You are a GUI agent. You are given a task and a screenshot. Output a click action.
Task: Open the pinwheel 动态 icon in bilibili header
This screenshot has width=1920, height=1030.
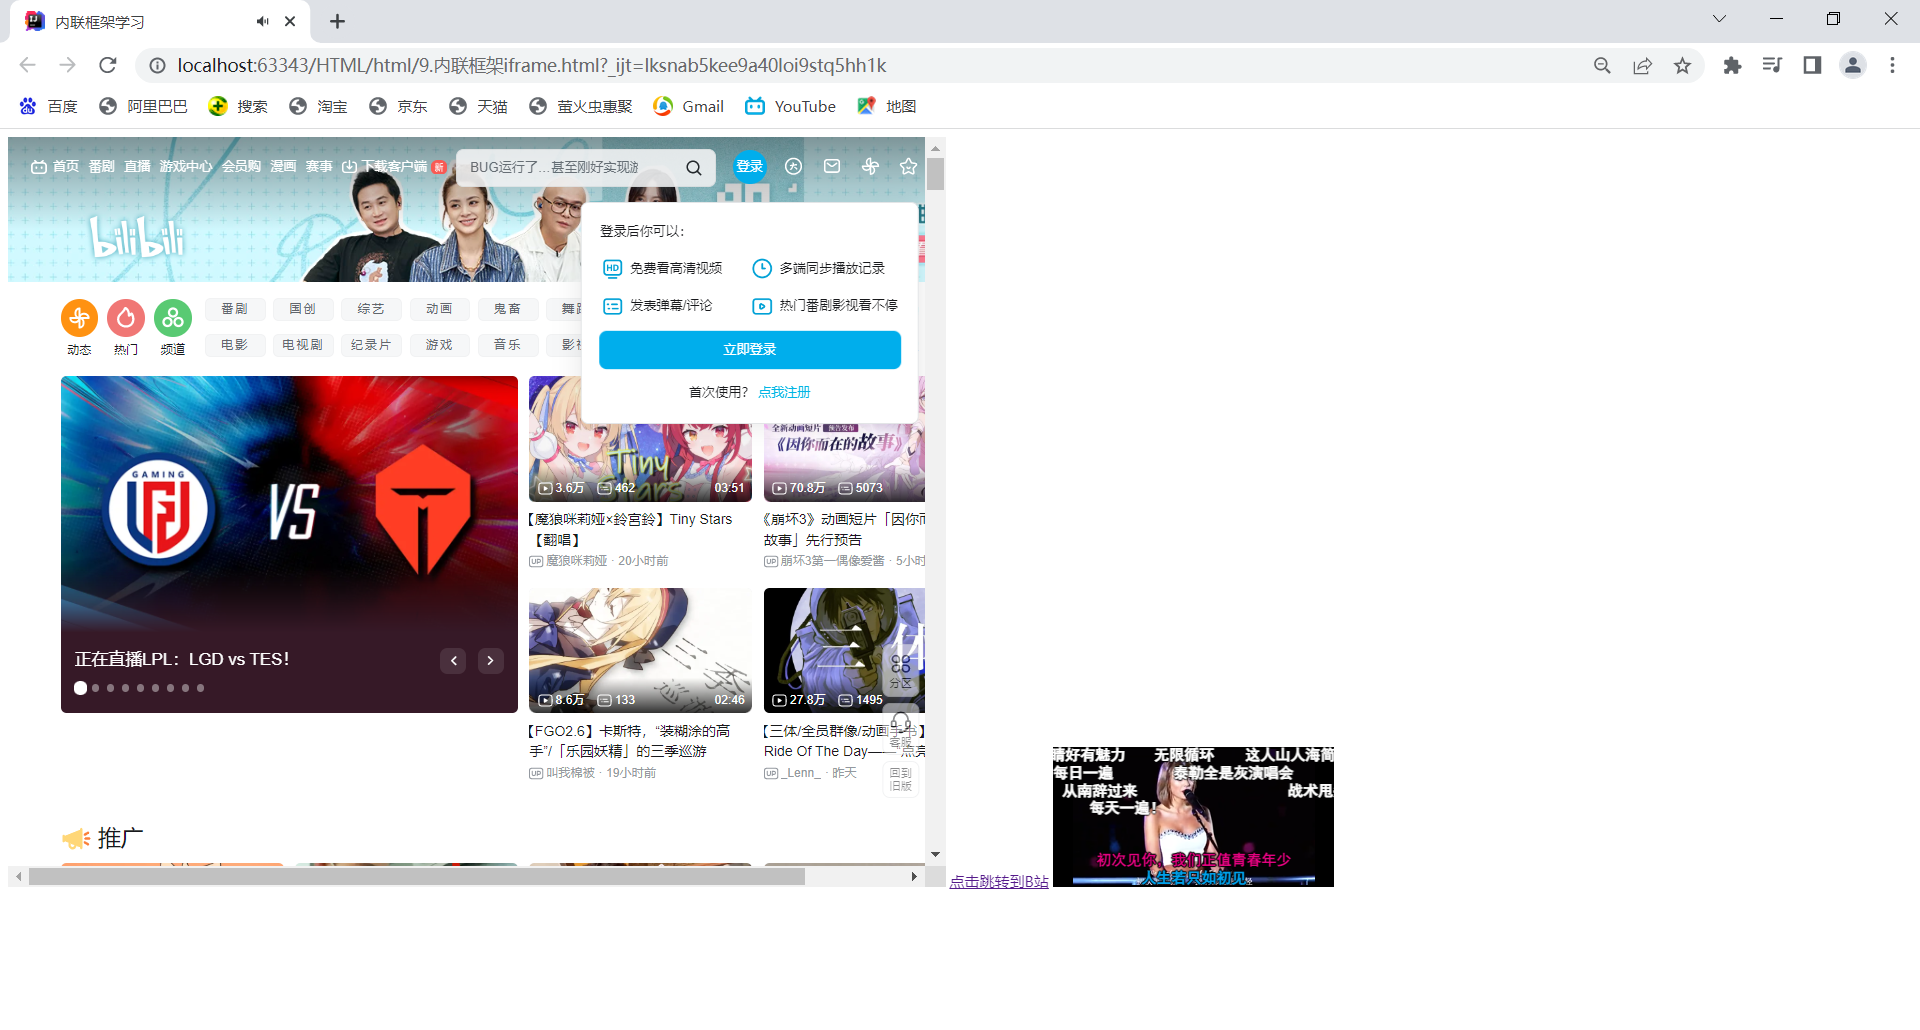point(870,167)
